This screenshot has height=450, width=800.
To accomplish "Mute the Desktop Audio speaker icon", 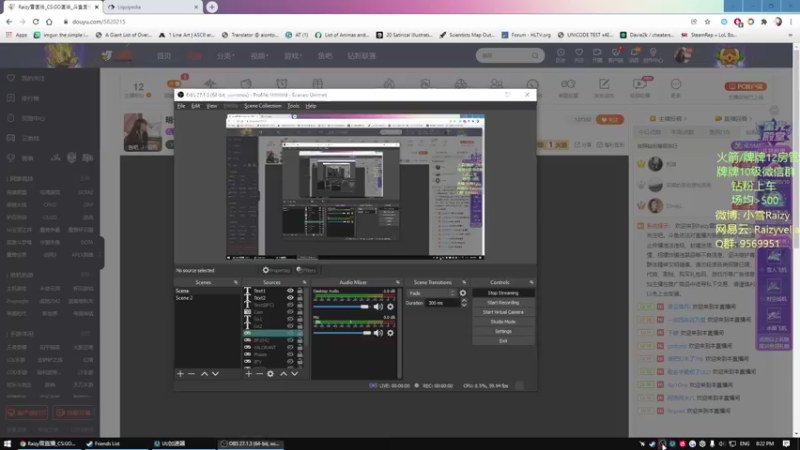I will tap(378, 307).
